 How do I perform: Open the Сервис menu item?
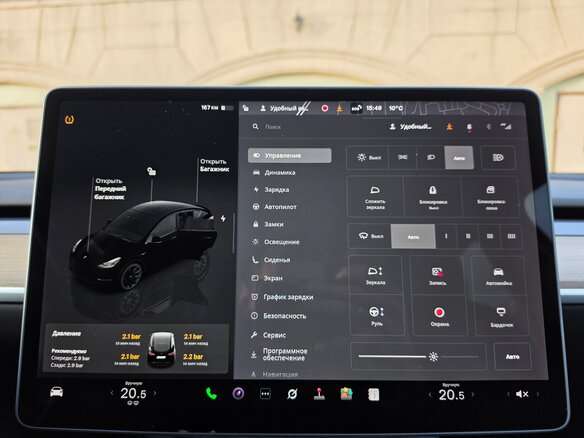click(268, 335)
